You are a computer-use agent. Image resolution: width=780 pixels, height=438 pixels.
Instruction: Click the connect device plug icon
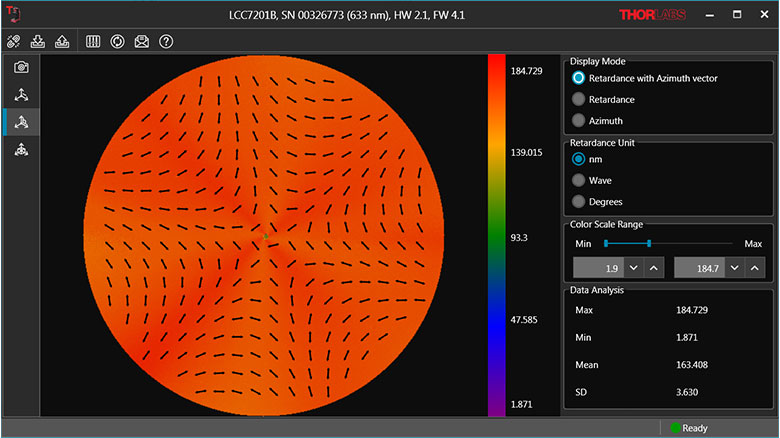(x=14, y=41)
